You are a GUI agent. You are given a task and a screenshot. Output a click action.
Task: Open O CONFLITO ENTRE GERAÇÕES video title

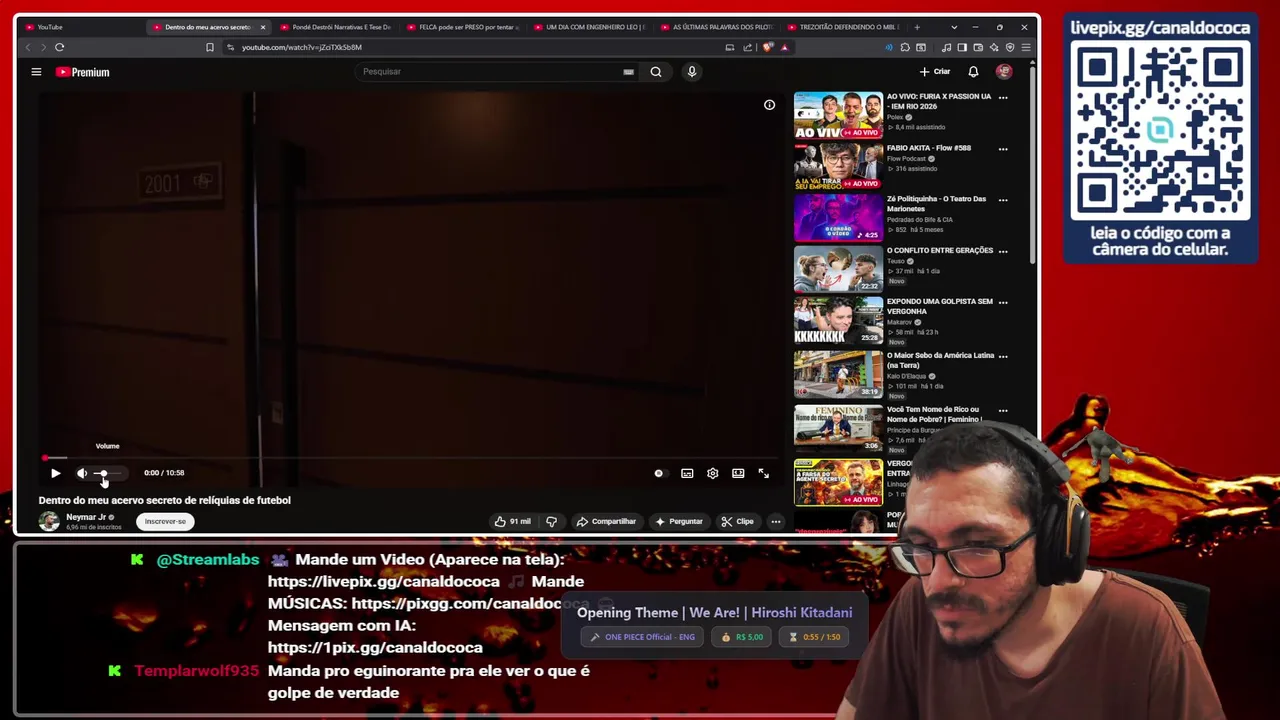940,250
